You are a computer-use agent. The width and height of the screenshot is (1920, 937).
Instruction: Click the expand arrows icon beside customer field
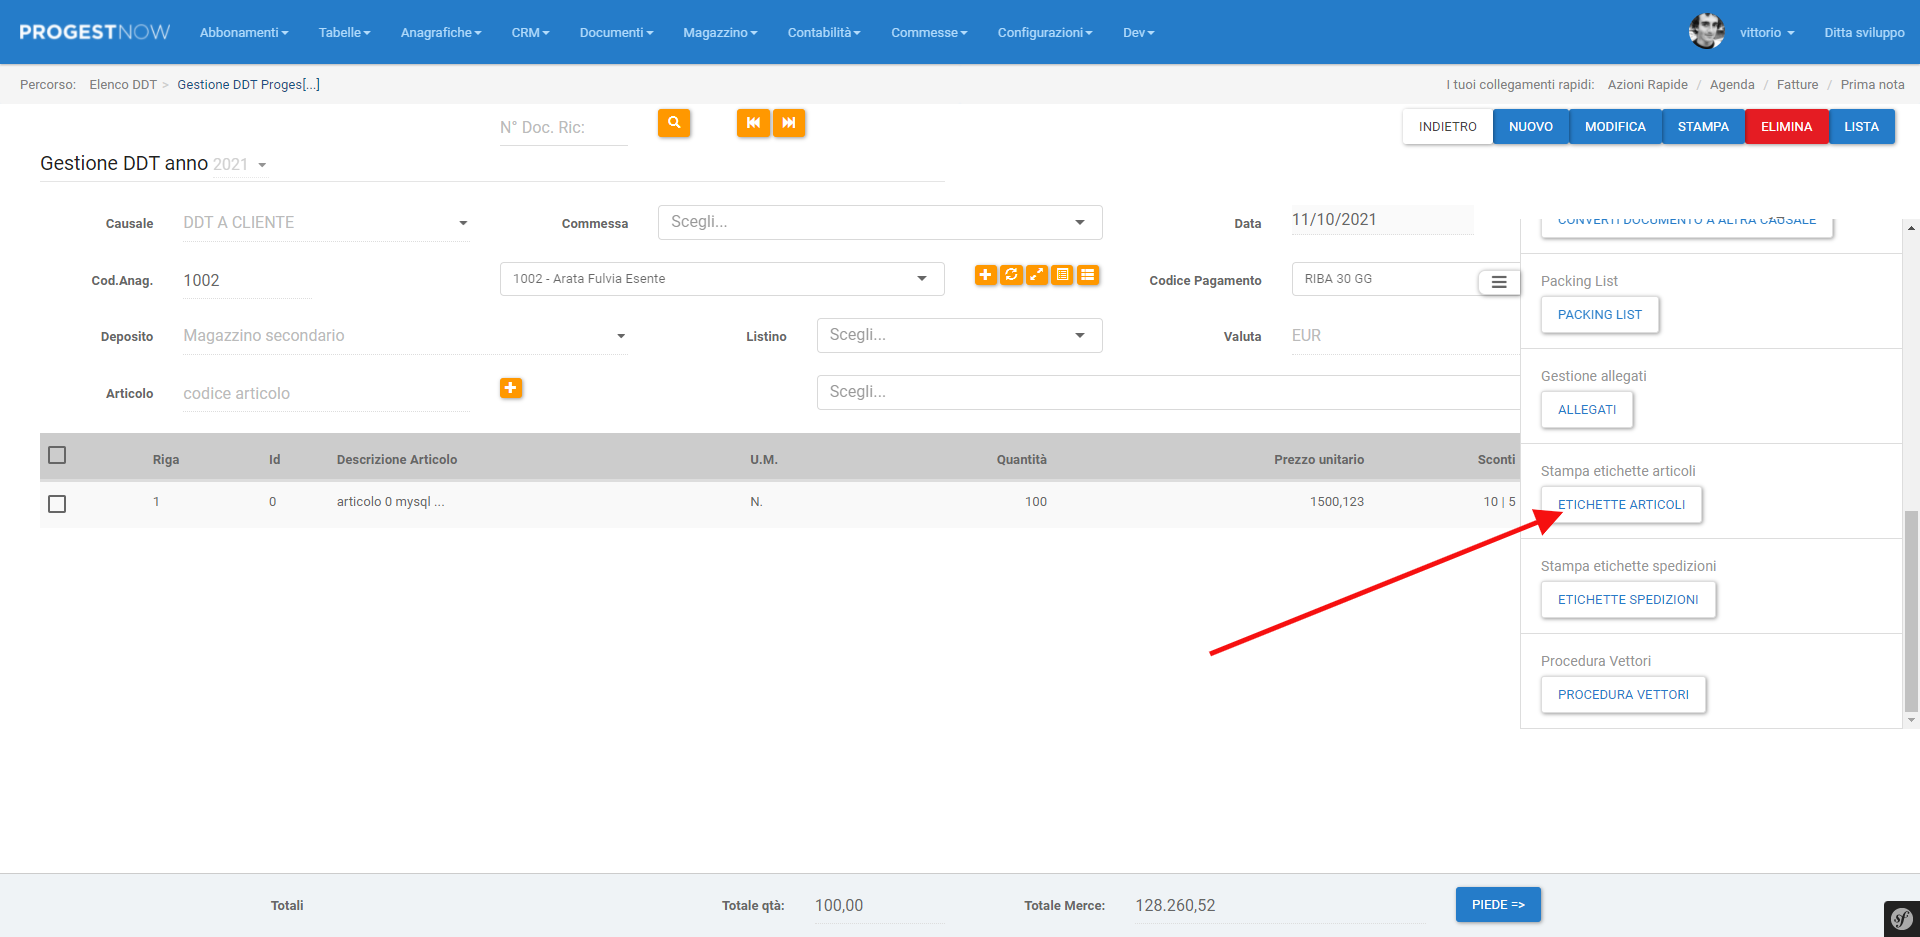pos(1037,275)
